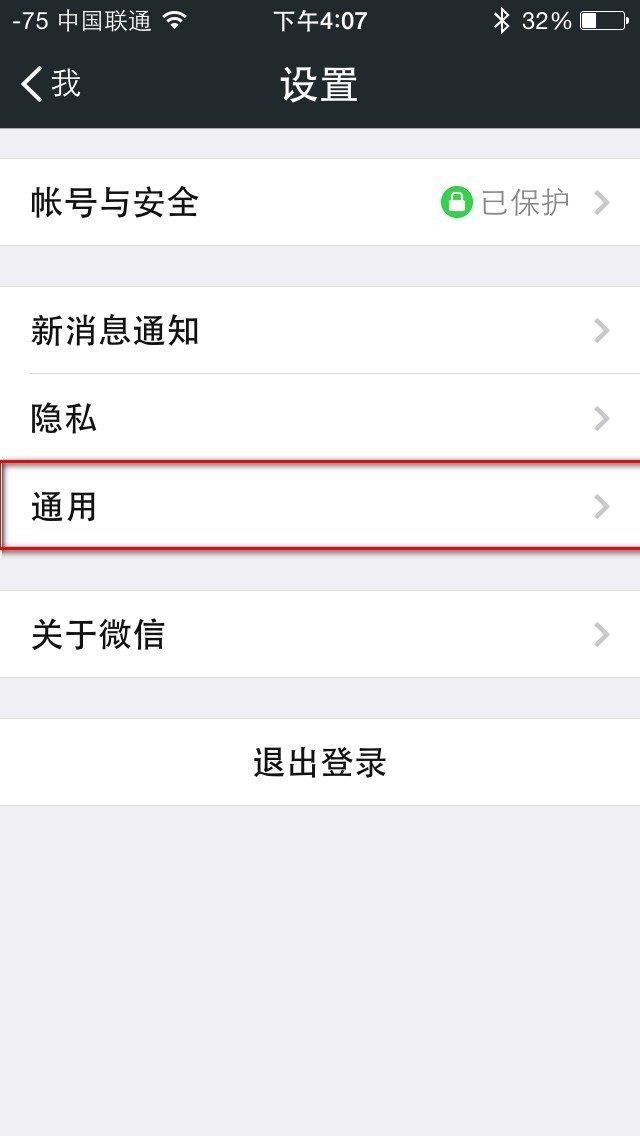Expand chevron beside 新消息通知
Viewport: 640px width, 1136px height.
[602, 331]
